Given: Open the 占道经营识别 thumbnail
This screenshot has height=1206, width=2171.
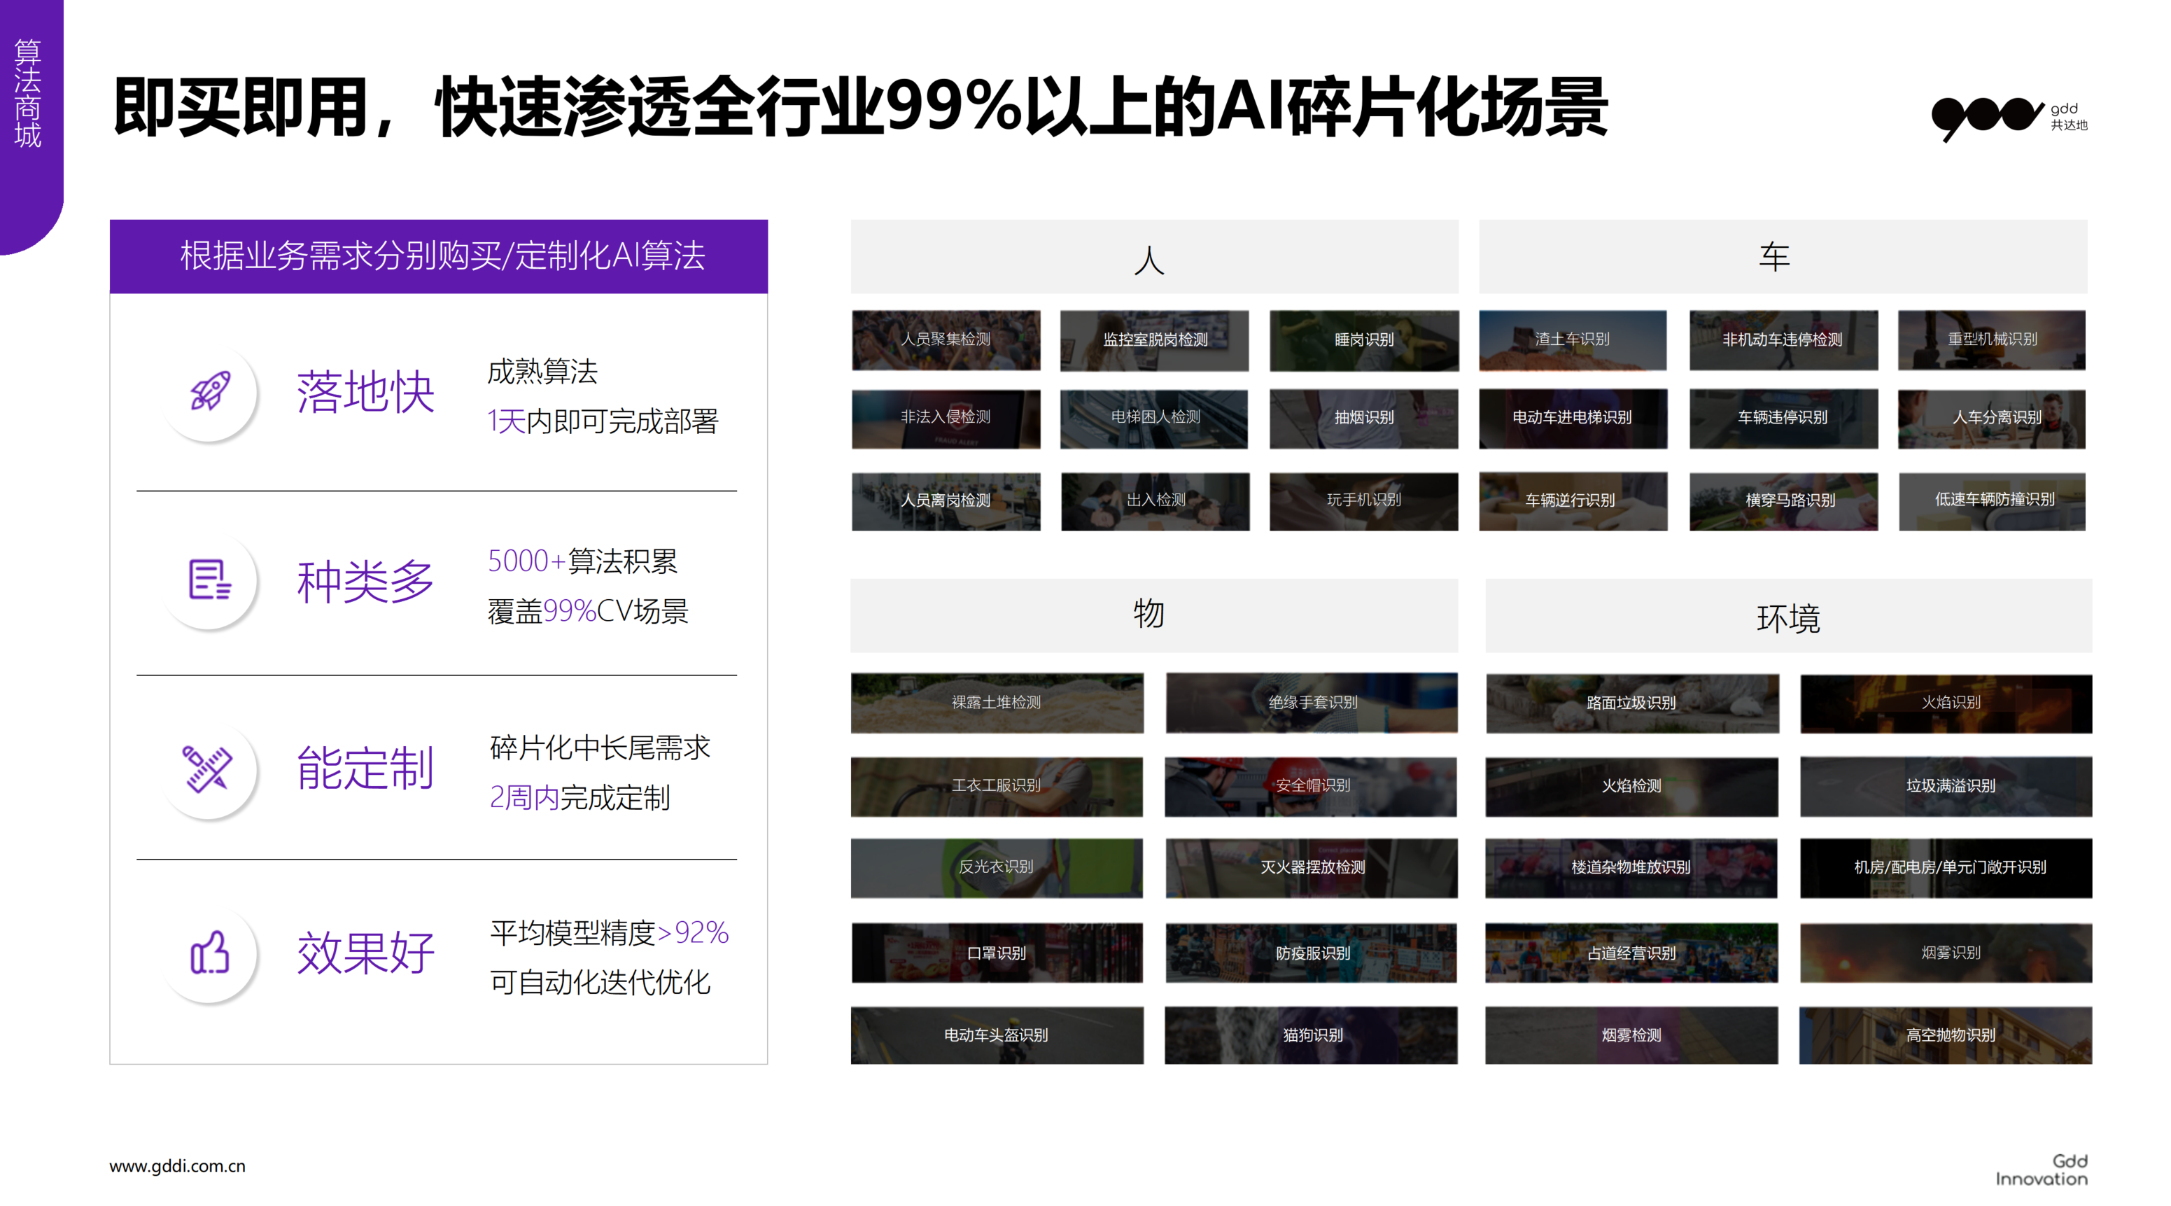Looking at the screenshot, I should 1632,953.
